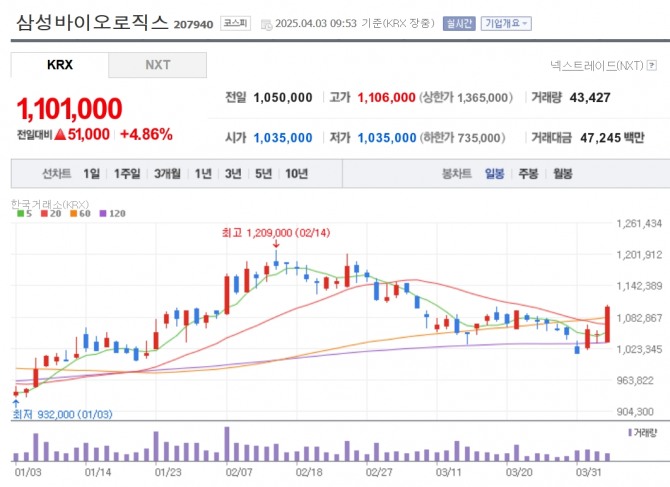This screenshot has width=670, height=487.
Task: Show the 10년 line chart
Action: click(x=297, y=174)
